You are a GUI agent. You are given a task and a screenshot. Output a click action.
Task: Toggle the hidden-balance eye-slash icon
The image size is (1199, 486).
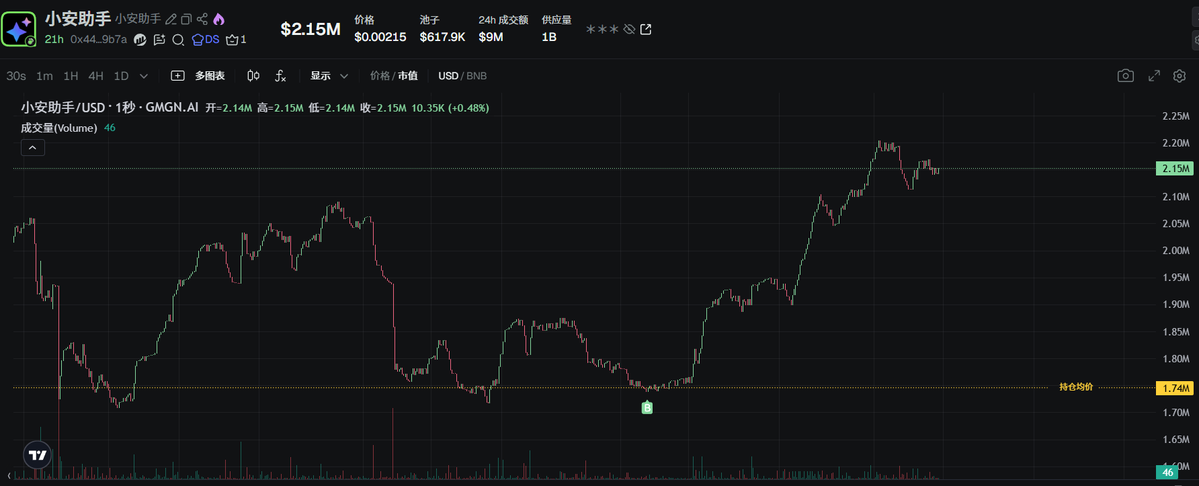629,30
